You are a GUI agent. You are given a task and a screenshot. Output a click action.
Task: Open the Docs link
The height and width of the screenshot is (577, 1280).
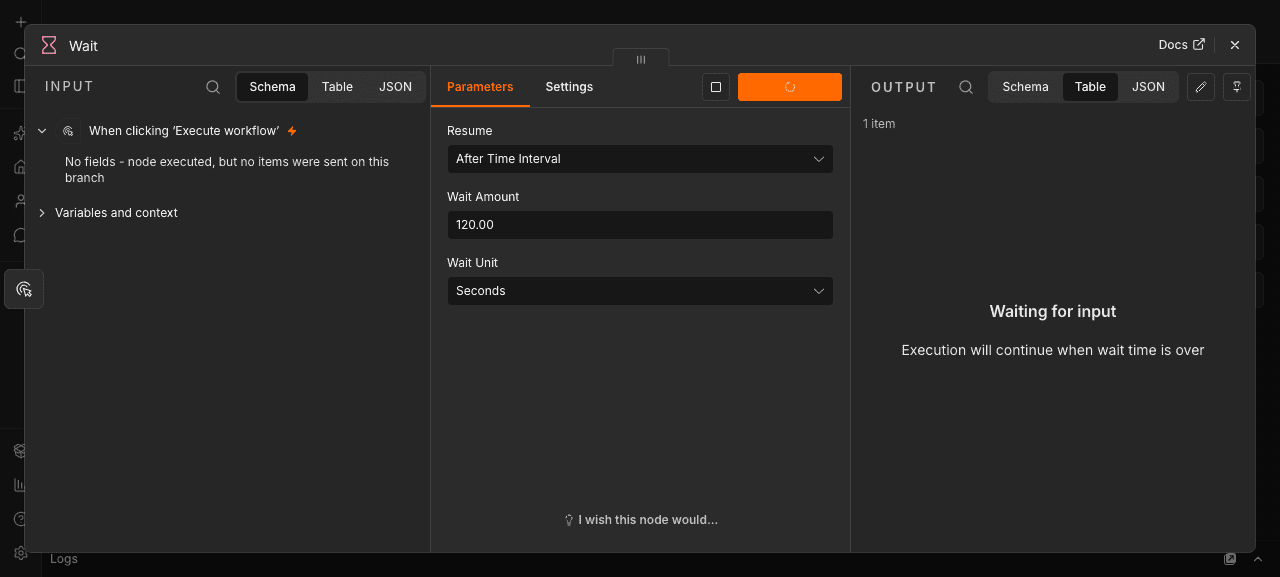[1181, 45]
